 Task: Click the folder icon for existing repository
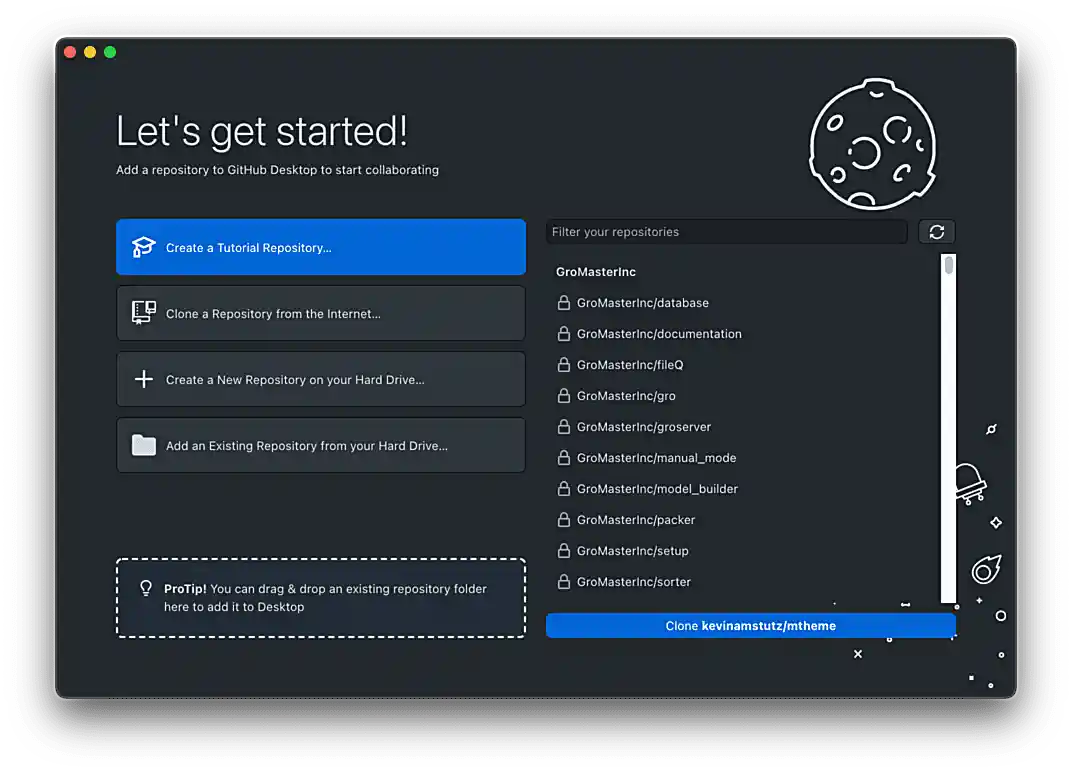[144, 445]
